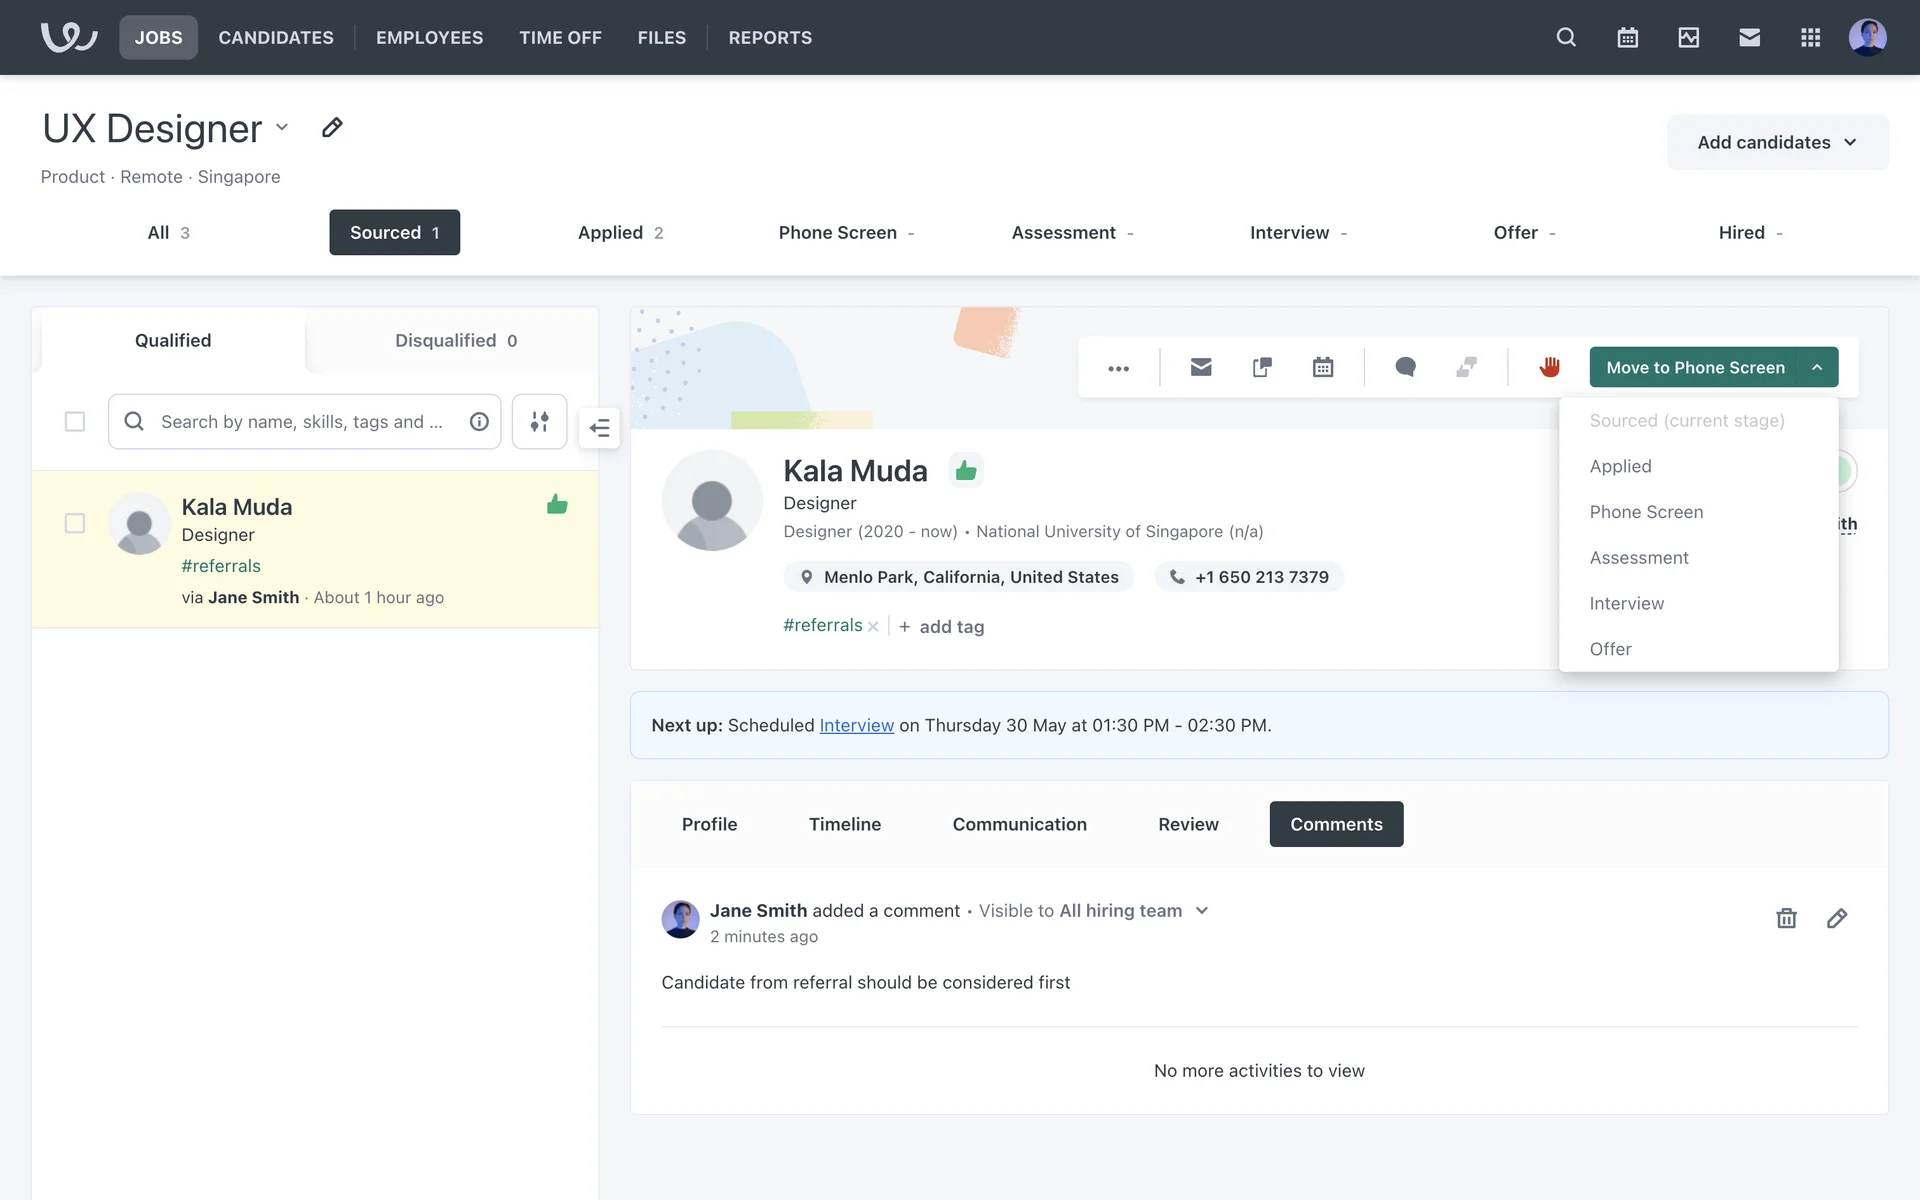
Task: Collapse the candidate list panel icon
Action: click(599, 428)
